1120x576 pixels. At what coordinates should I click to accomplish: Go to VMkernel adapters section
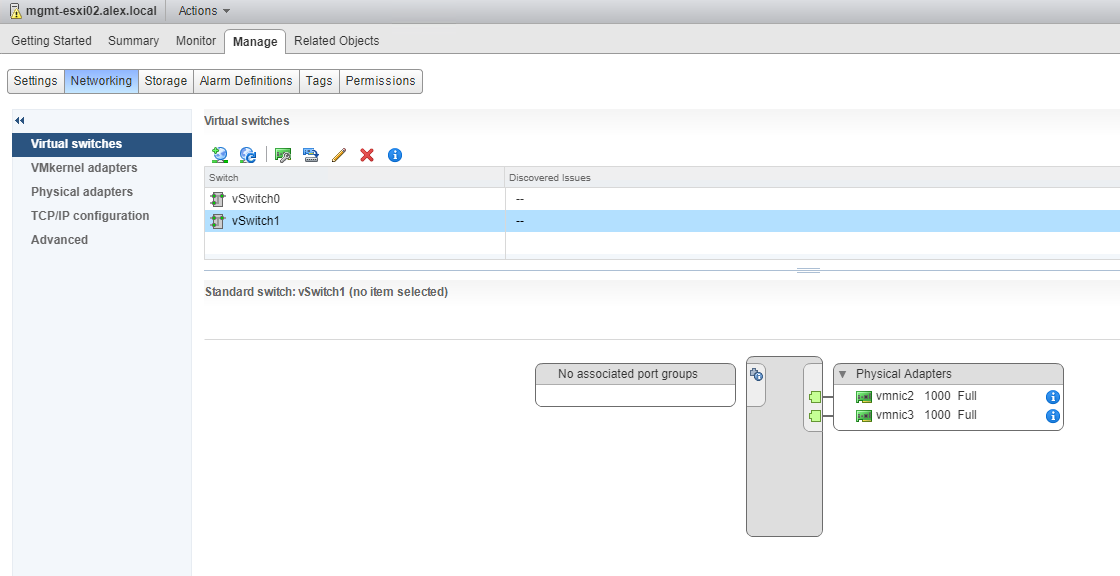pos(84,168)
